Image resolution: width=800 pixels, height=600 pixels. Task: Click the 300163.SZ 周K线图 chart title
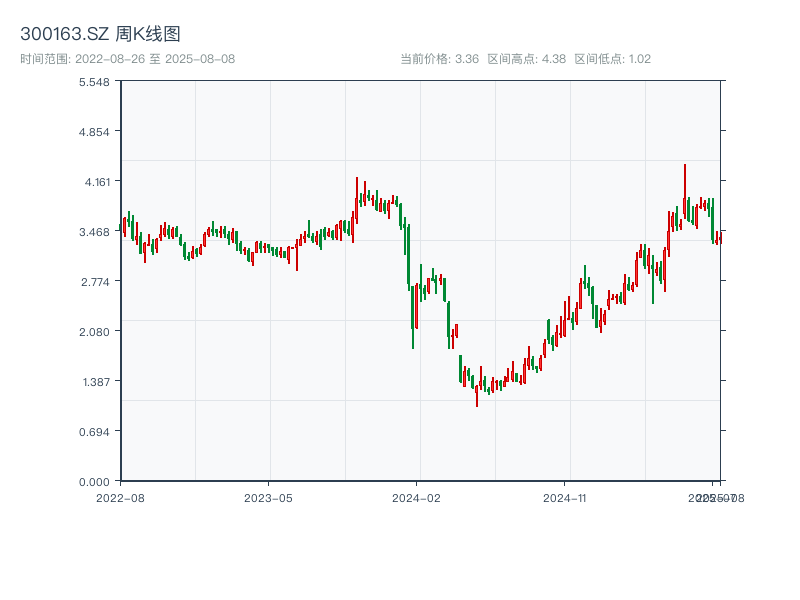click(x=100, y=35)
